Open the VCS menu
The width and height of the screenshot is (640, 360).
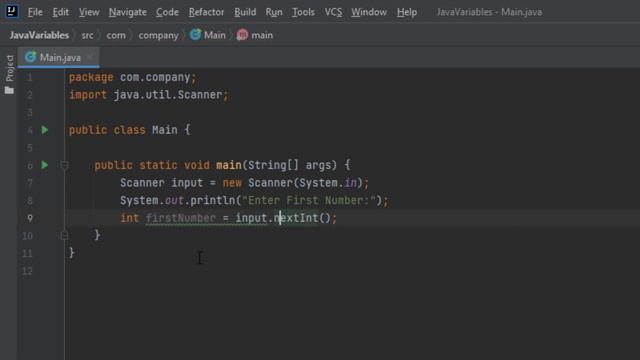(333, 12)
